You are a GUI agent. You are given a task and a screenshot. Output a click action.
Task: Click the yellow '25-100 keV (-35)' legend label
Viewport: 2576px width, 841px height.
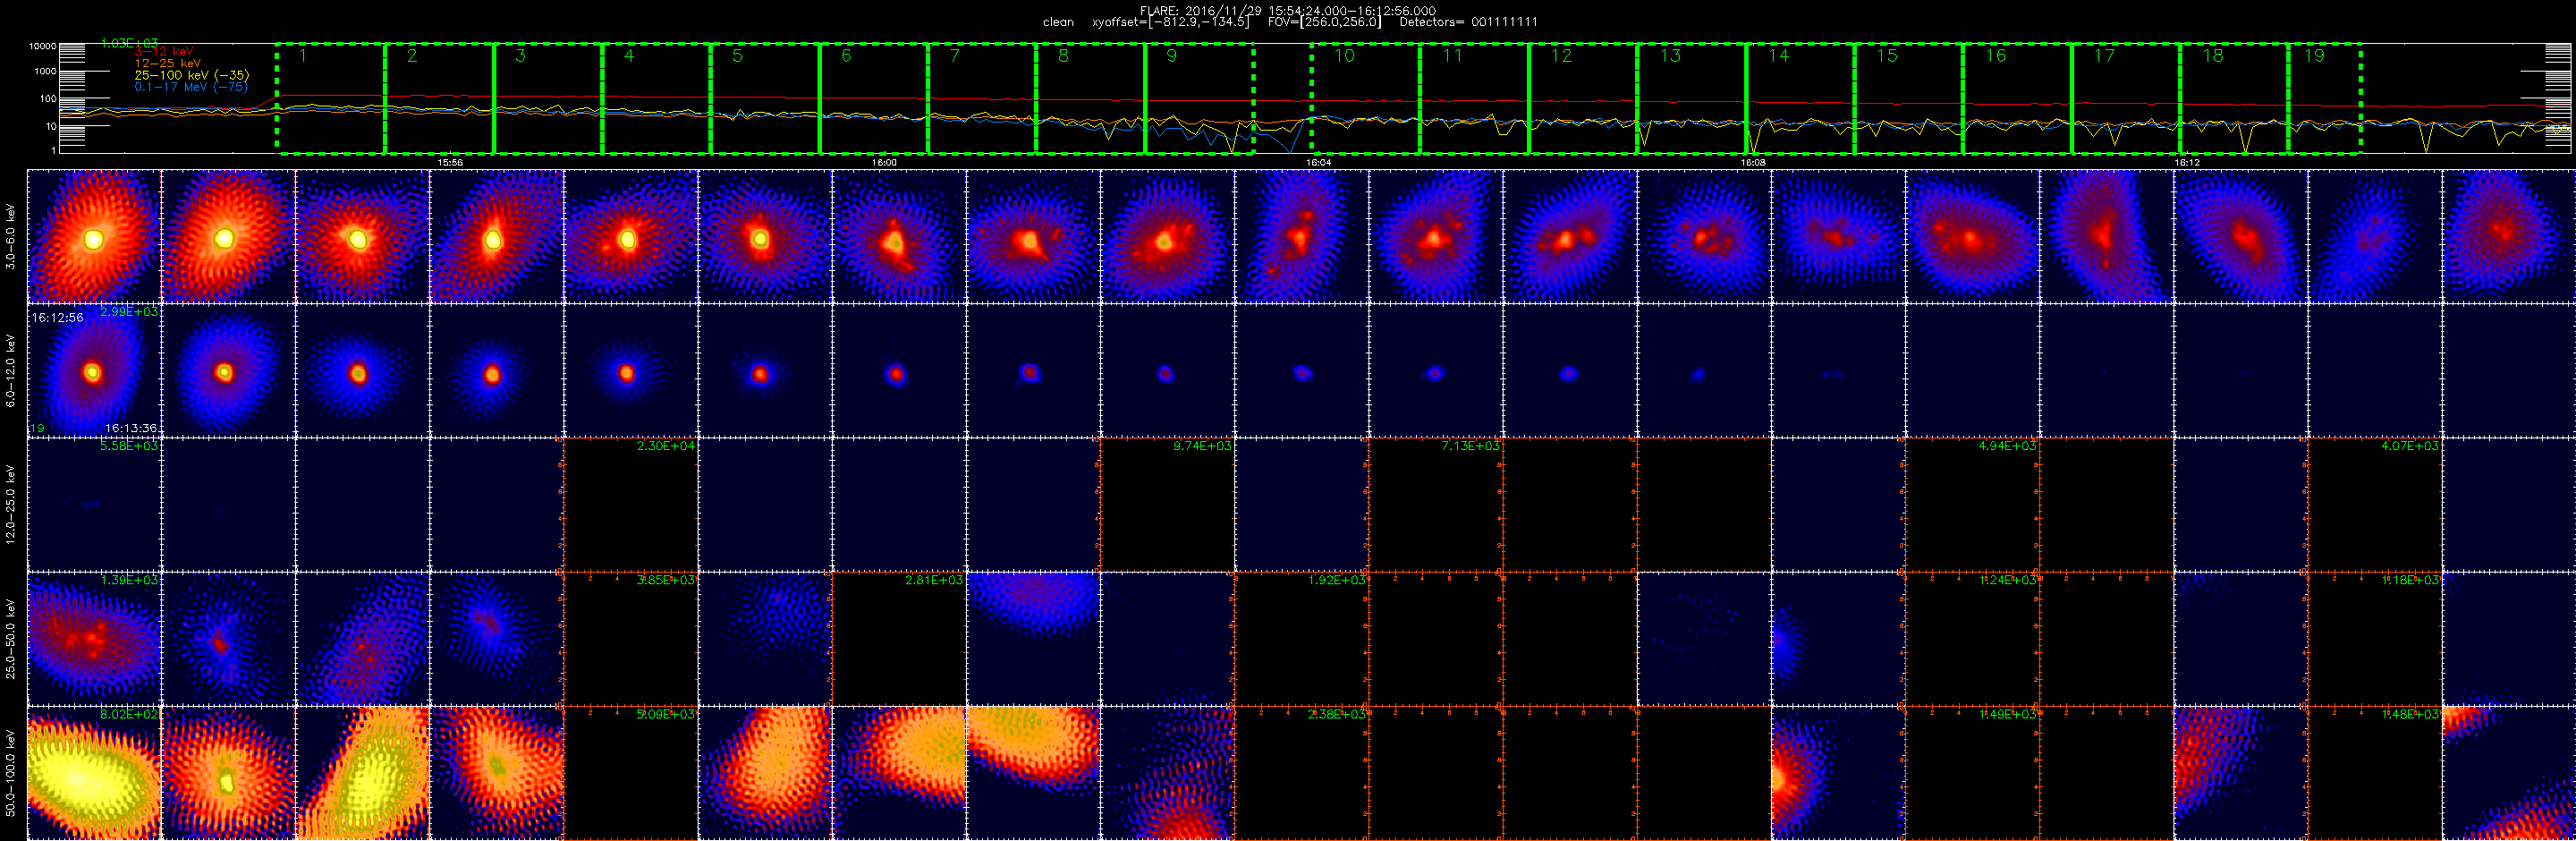click(192, 75)
